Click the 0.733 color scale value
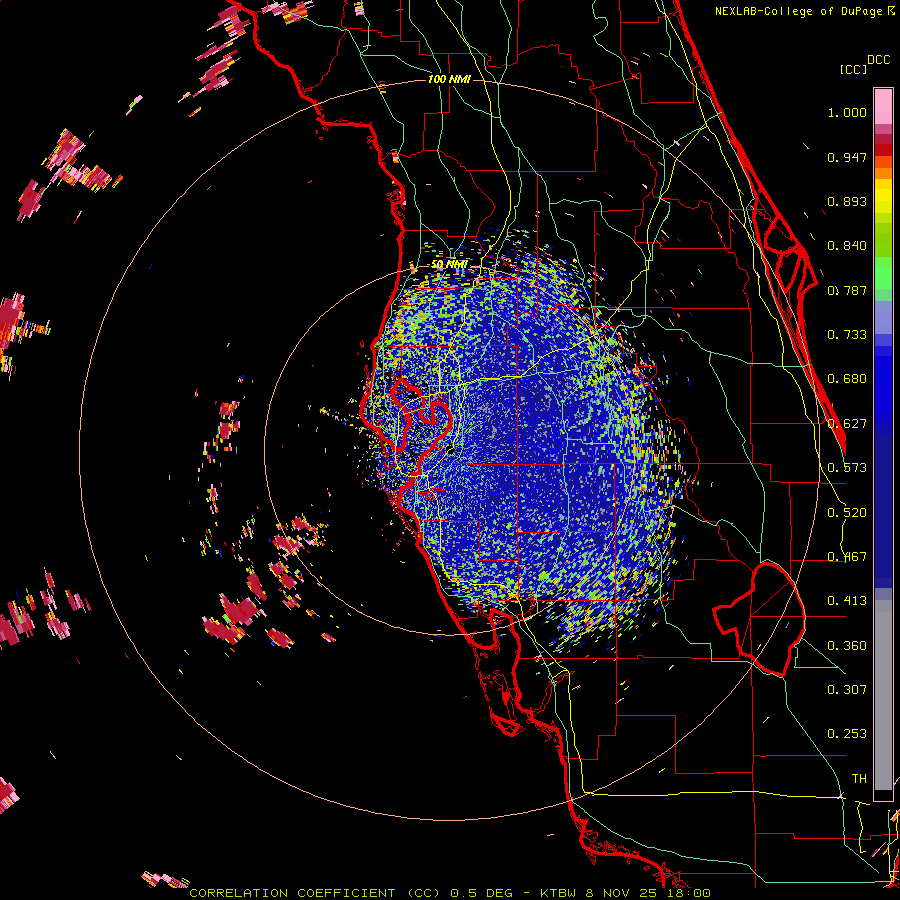Image resolution: width=900 pixels, height=900 pixels. point(847,335)
